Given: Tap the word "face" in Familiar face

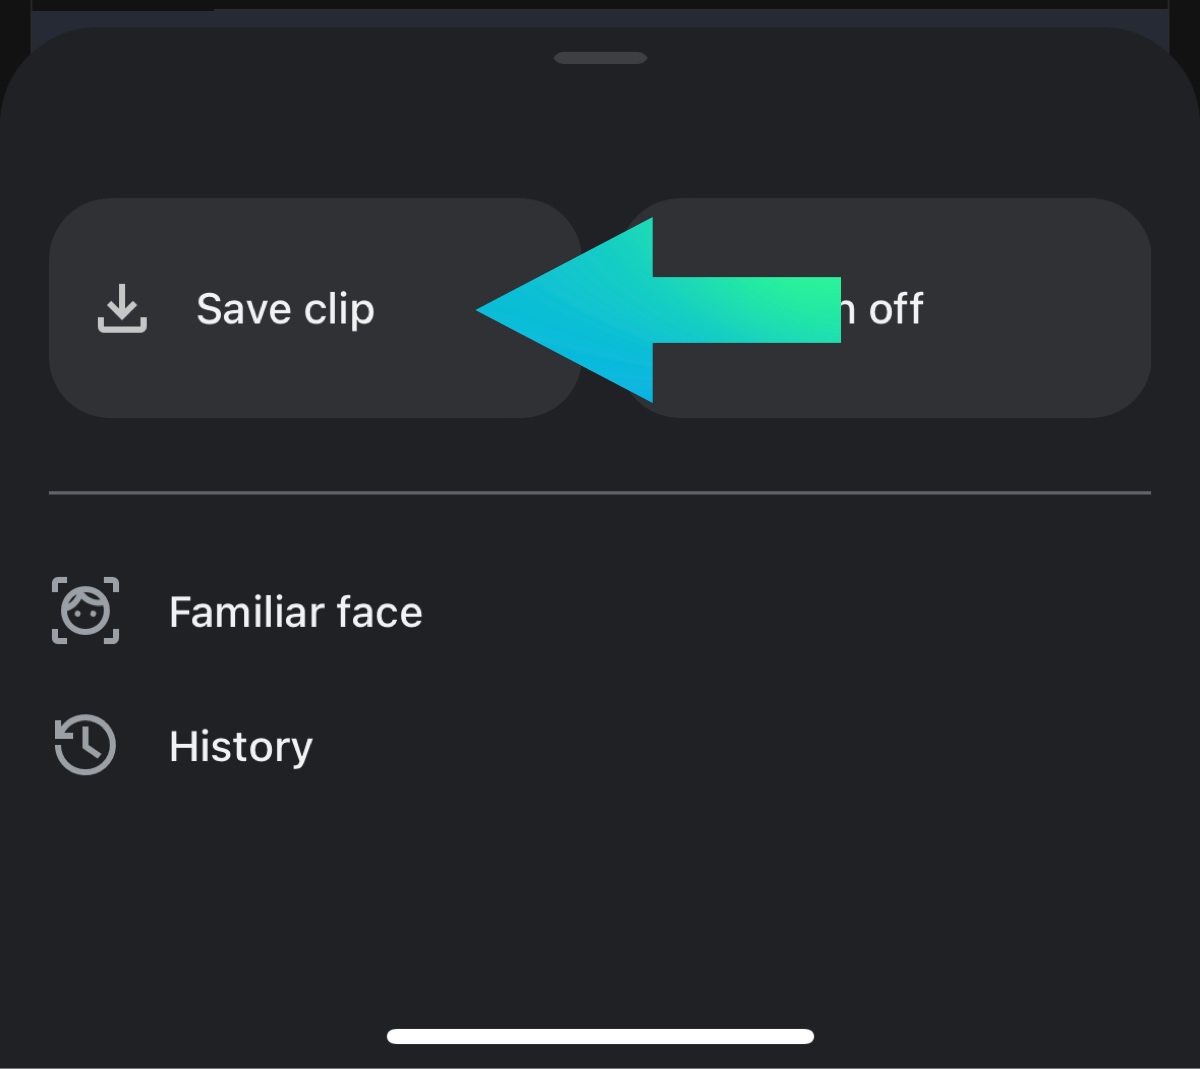Looking at the screenshot, I should click(379, 612).
